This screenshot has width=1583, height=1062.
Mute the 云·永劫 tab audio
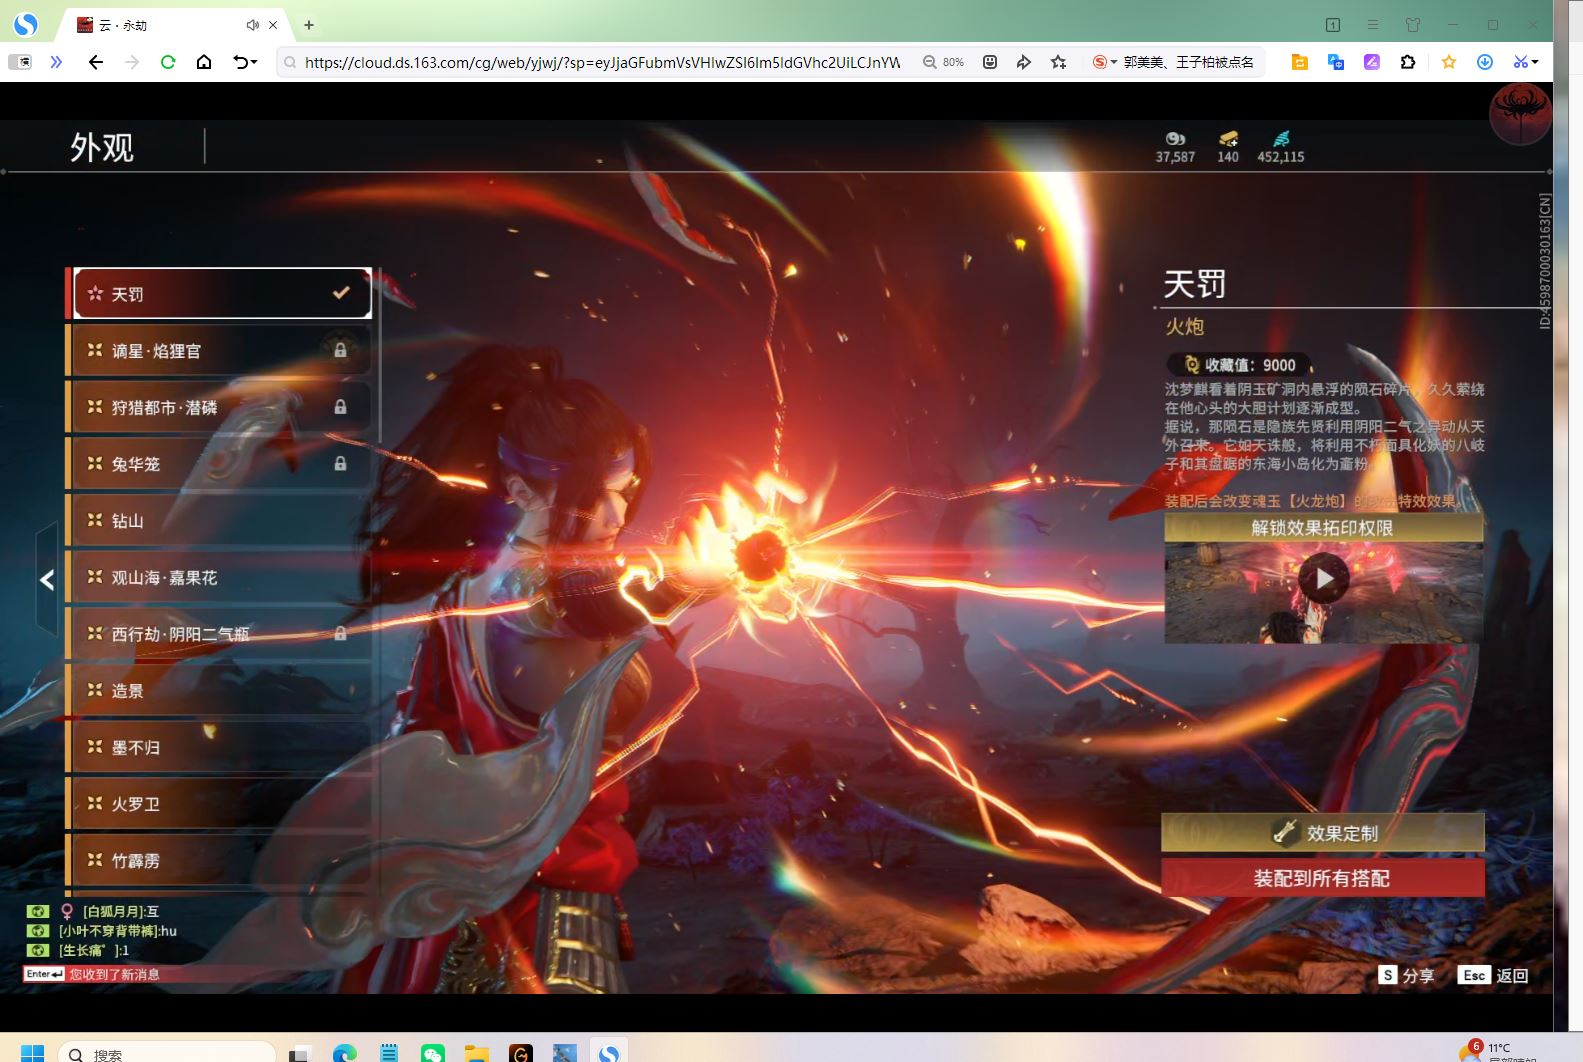click(252, 25)
